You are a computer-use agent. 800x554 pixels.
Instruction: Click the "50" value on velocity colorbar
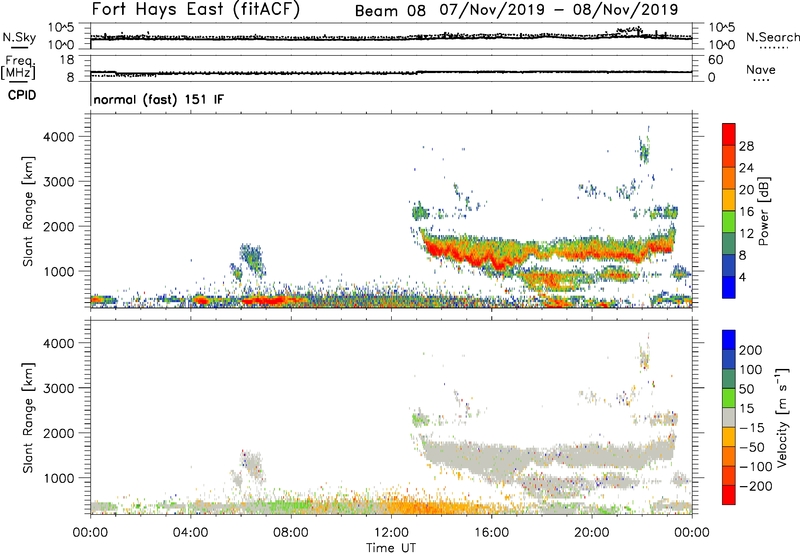click(x=746, y=389)
